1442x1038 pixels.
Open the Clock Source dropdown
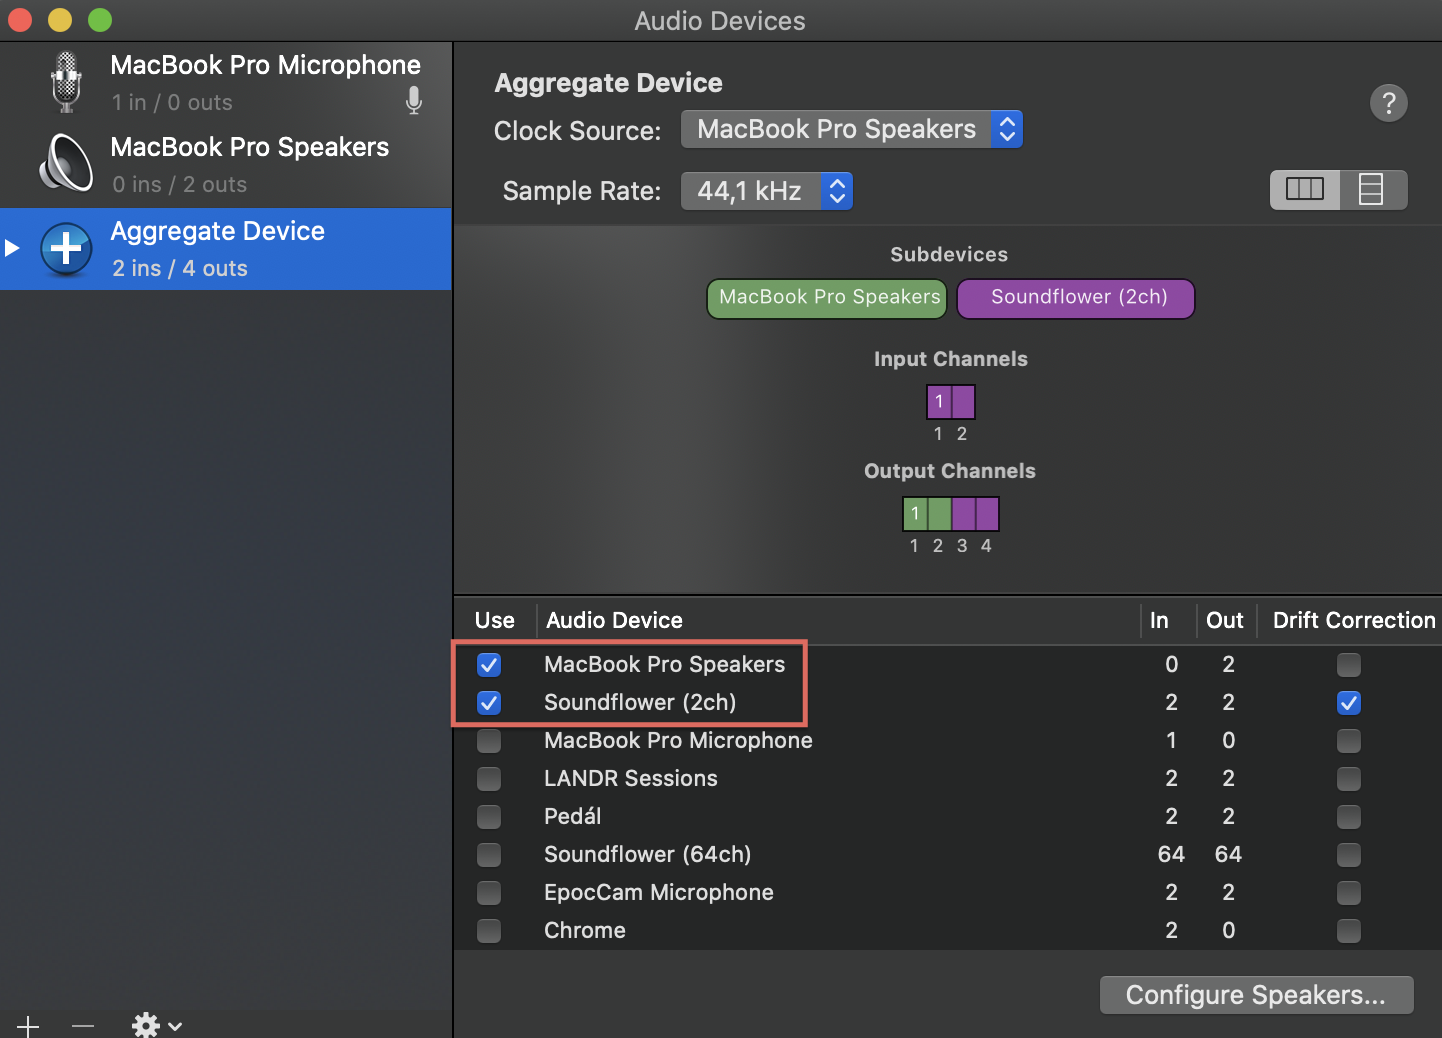tap(851, 129)
